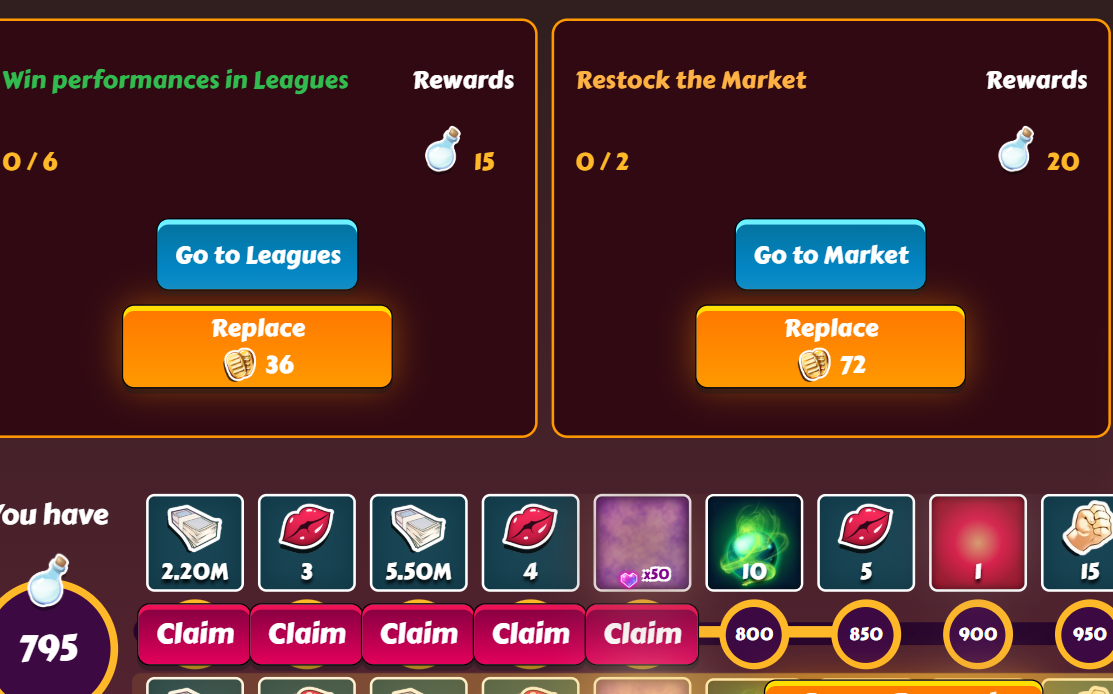
Task: Click the 2.20M cash reward icon
Action: point(194,543)
